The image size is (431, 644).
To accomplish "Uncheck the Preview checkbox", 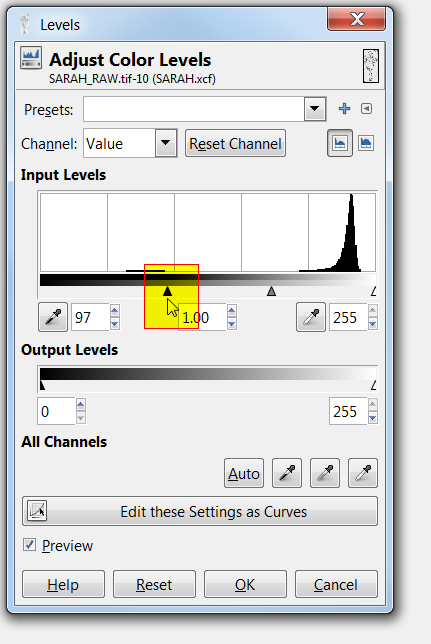I will tap(29, 545).
